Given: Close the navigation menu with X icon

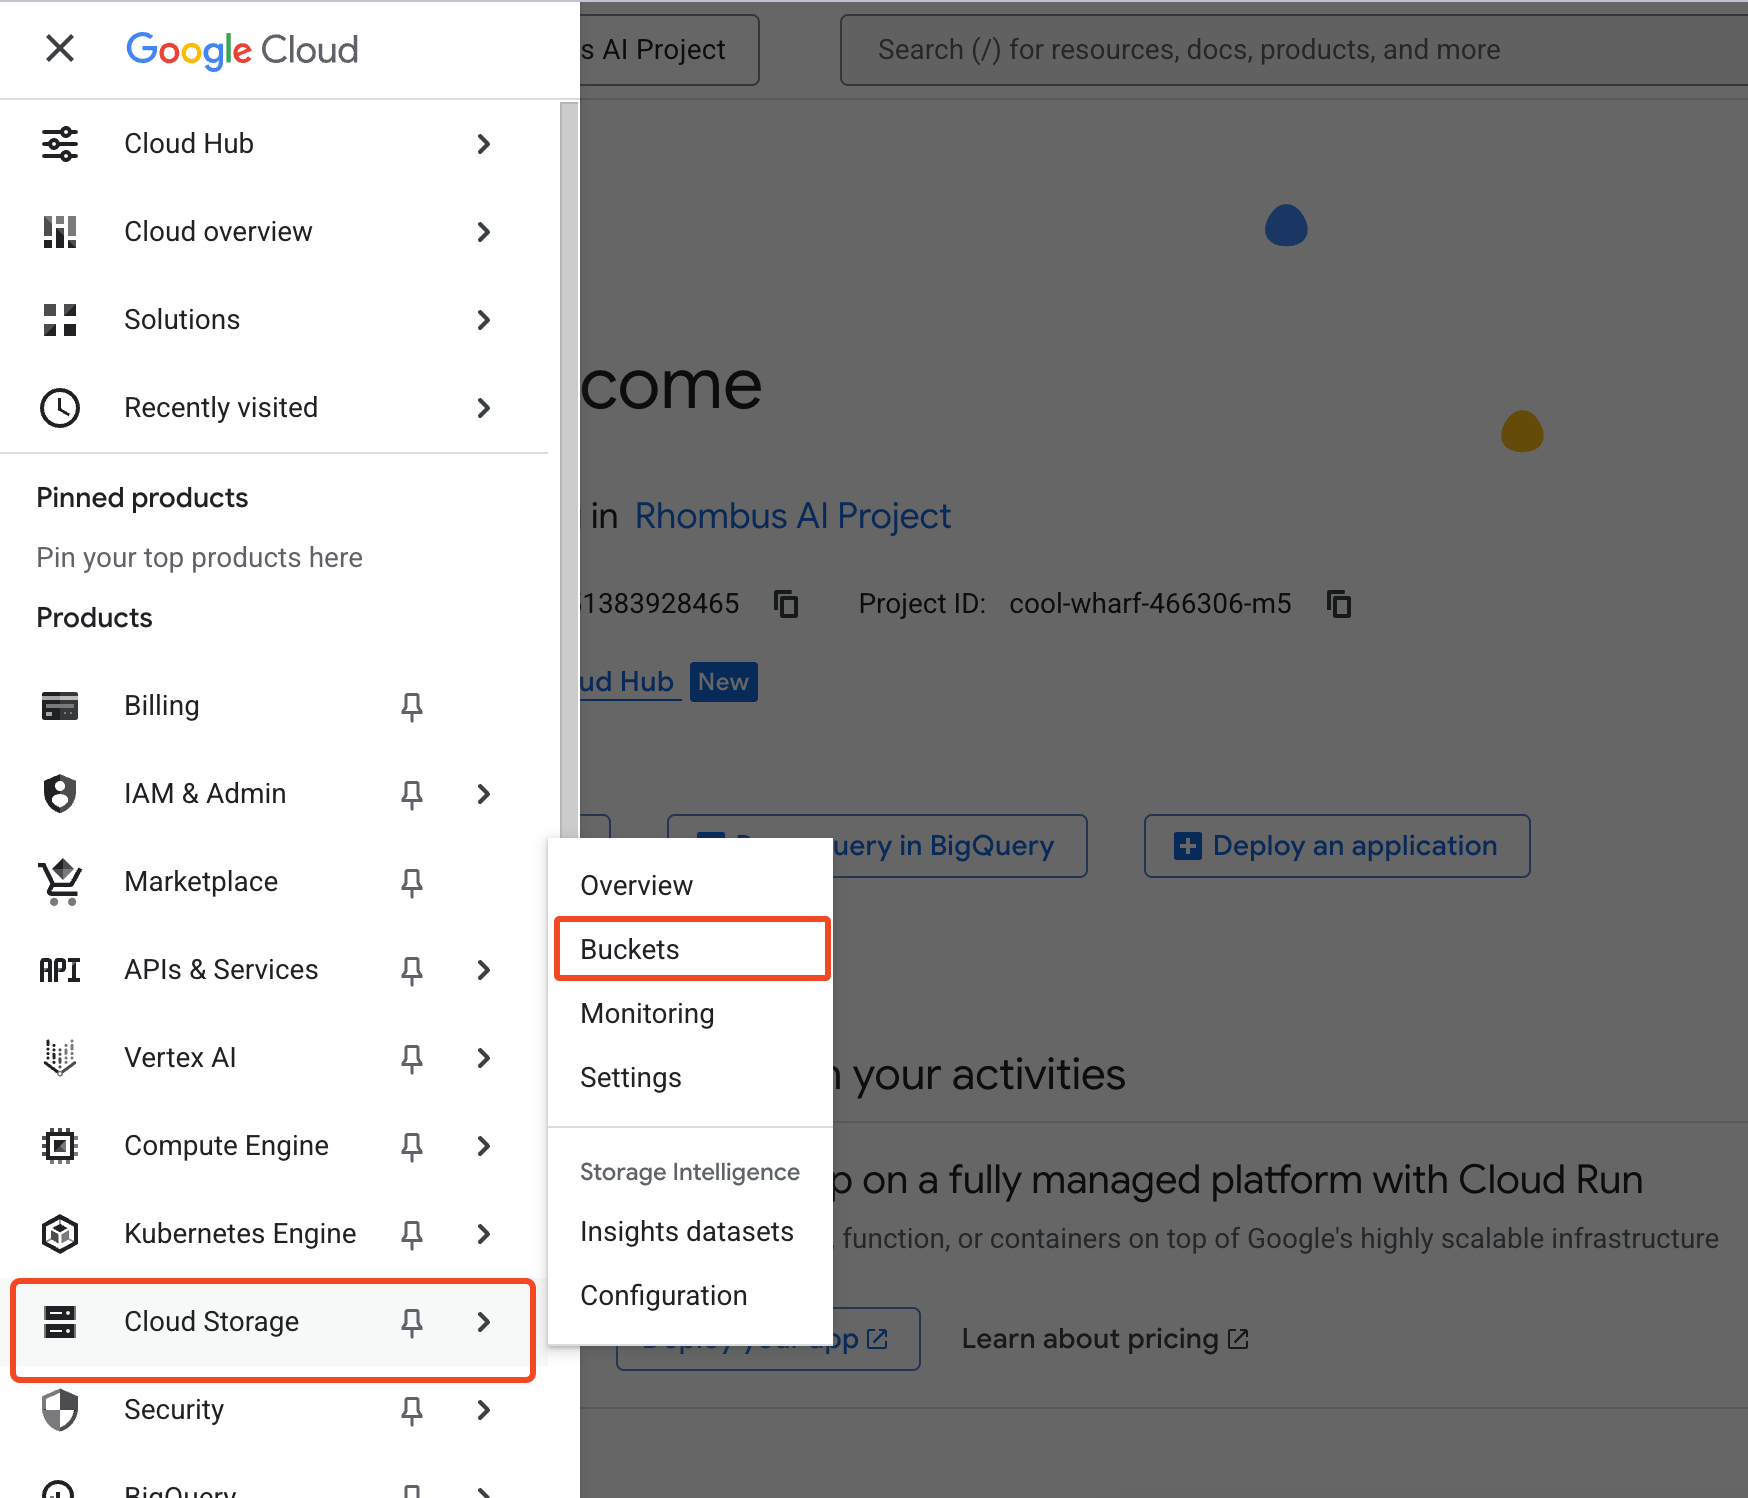Looking at the screenshot, I should (x=60, y=48).
